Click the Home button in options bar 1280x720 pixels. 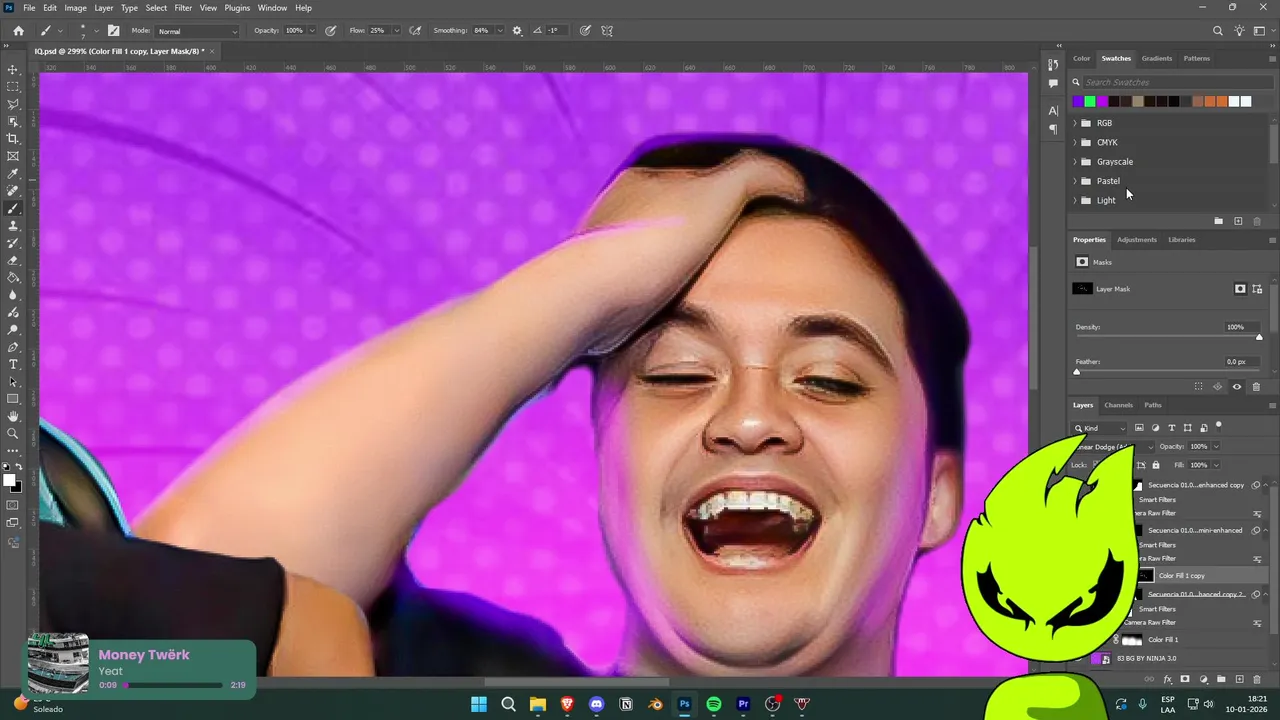(x=18, y=31)
